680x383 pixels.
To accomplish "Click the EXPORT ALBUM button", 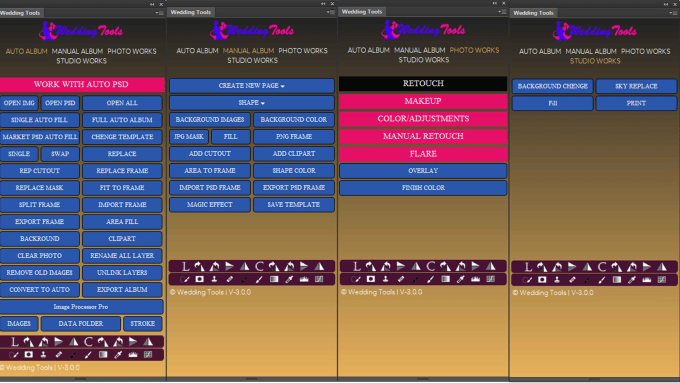I will [x=122, y=290].
